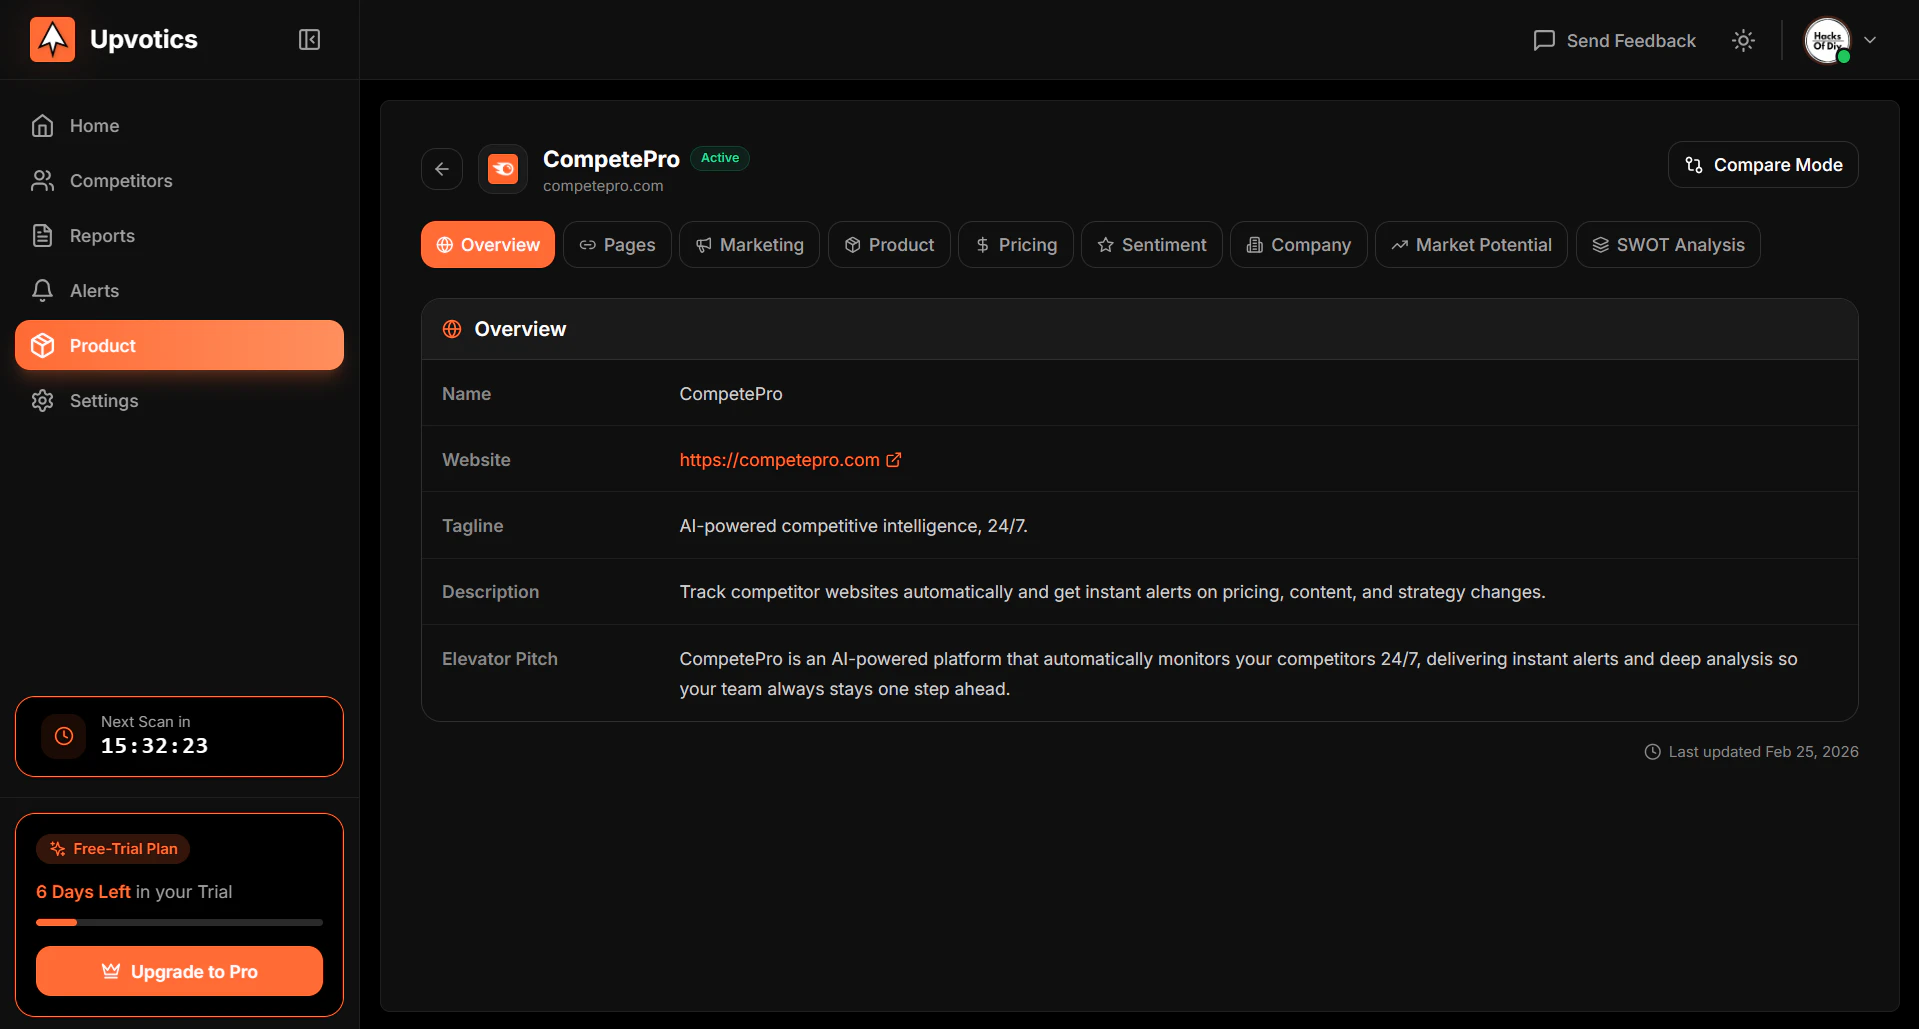
Task: Click the Tagline value text
Action: click(x=853, y=526)
